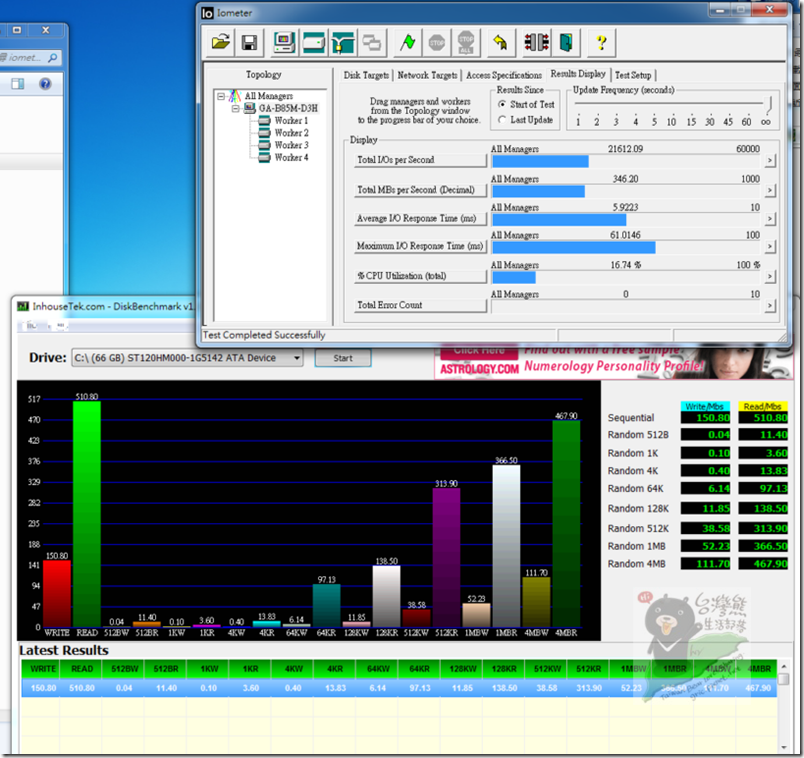Screen dimensions: 804x758
Task: Click the Total MBs per Second (Decimal) button
Action: 420,190
